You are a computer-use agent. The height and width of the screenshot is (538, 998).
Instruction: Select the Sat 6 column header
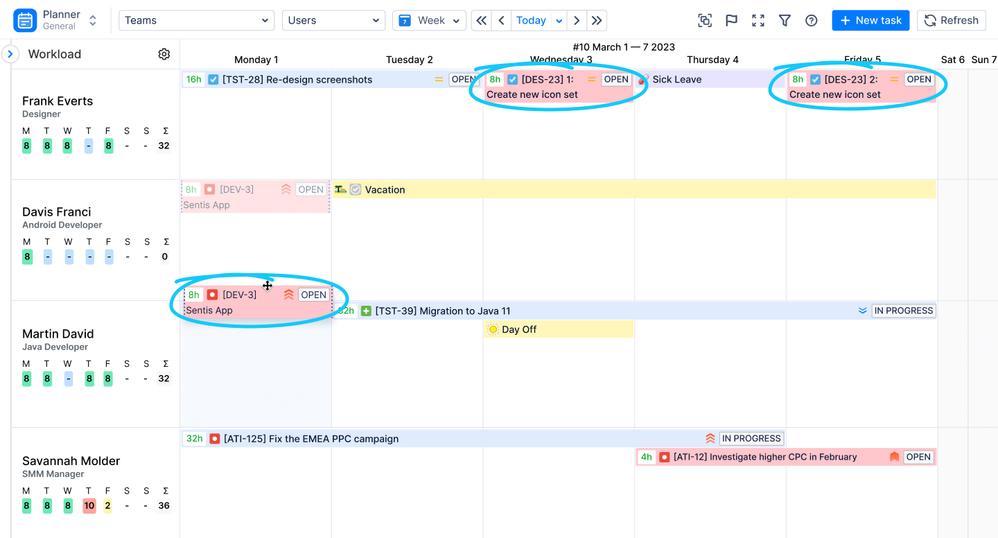[x=953, y=60]
